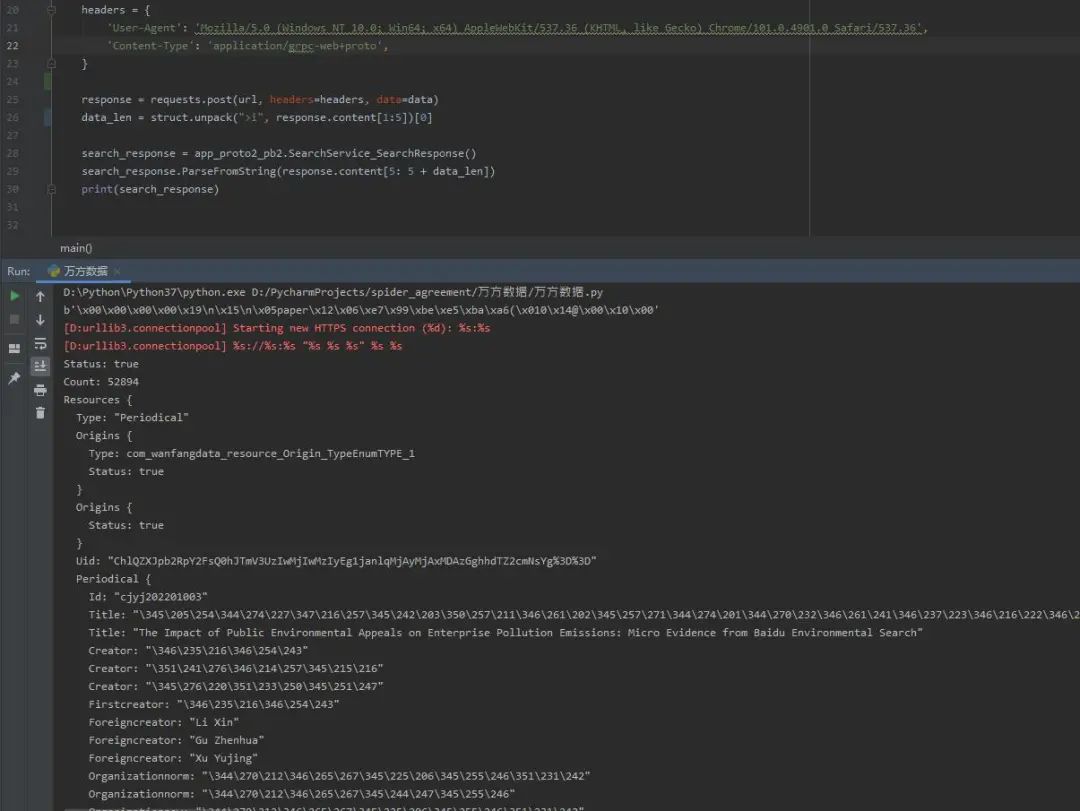The width and height of the screenshot is (1080, 811).
Task: Toggle soft-wrap in the console
Action: [41, 343]
